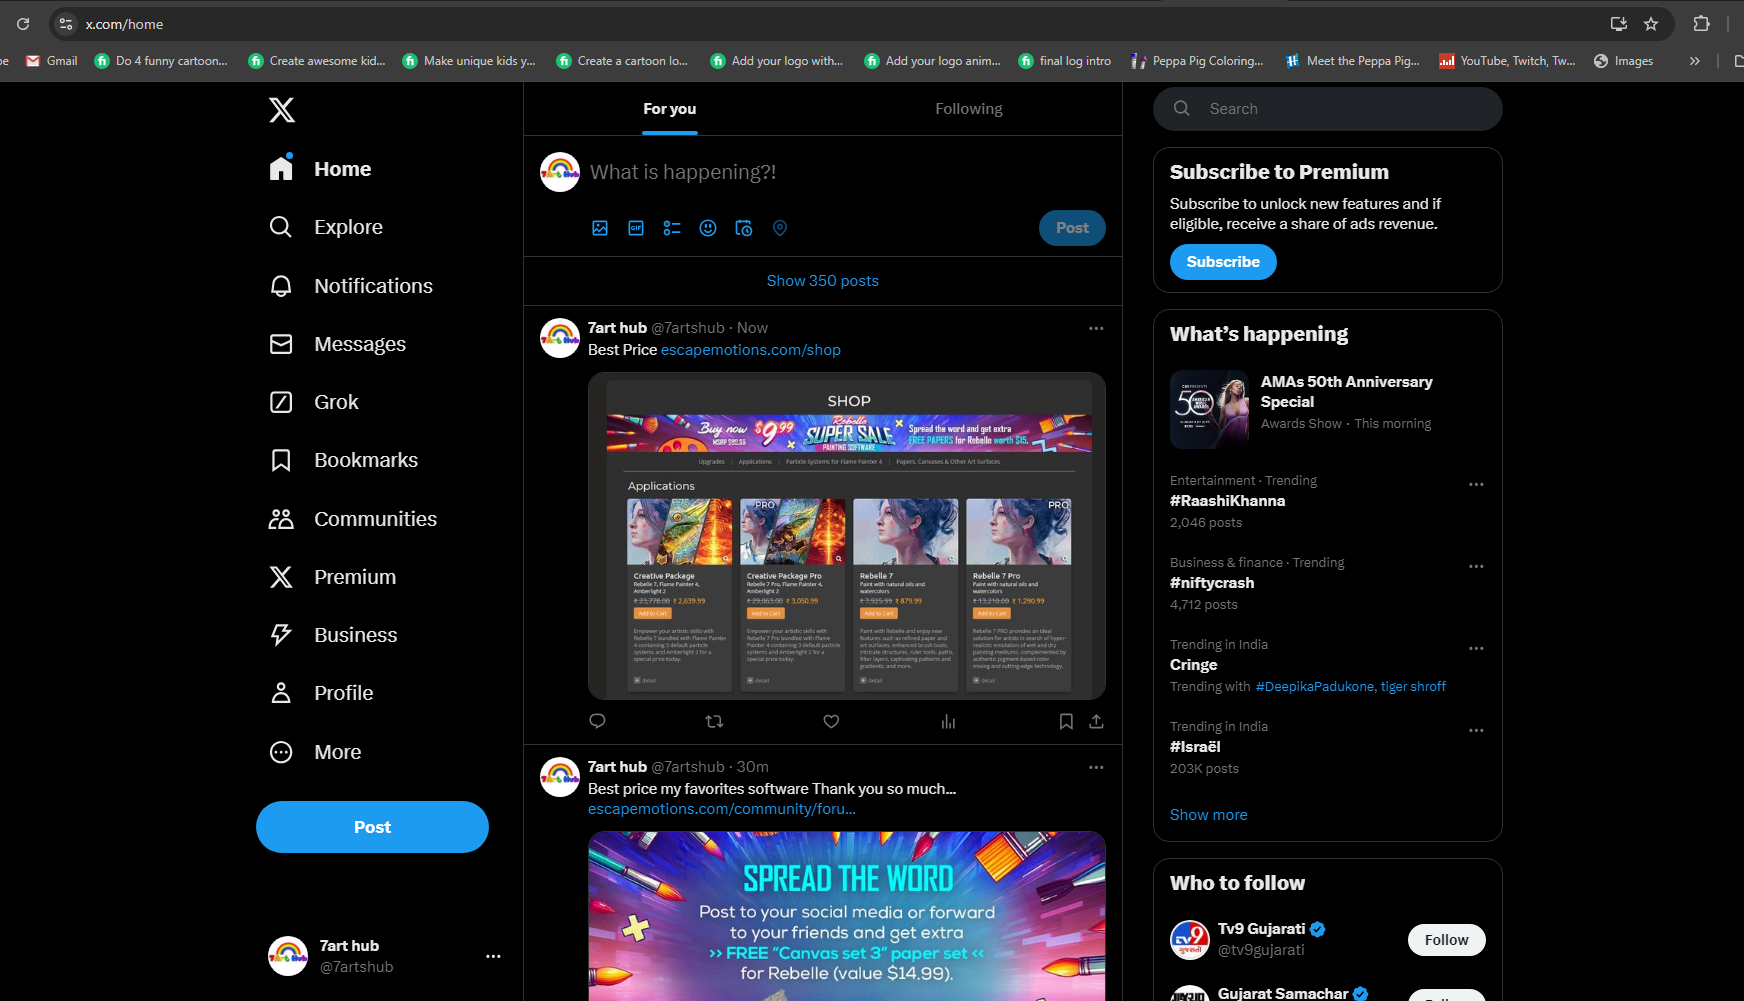Schedule the post with calendar icon

pos(744,228)
